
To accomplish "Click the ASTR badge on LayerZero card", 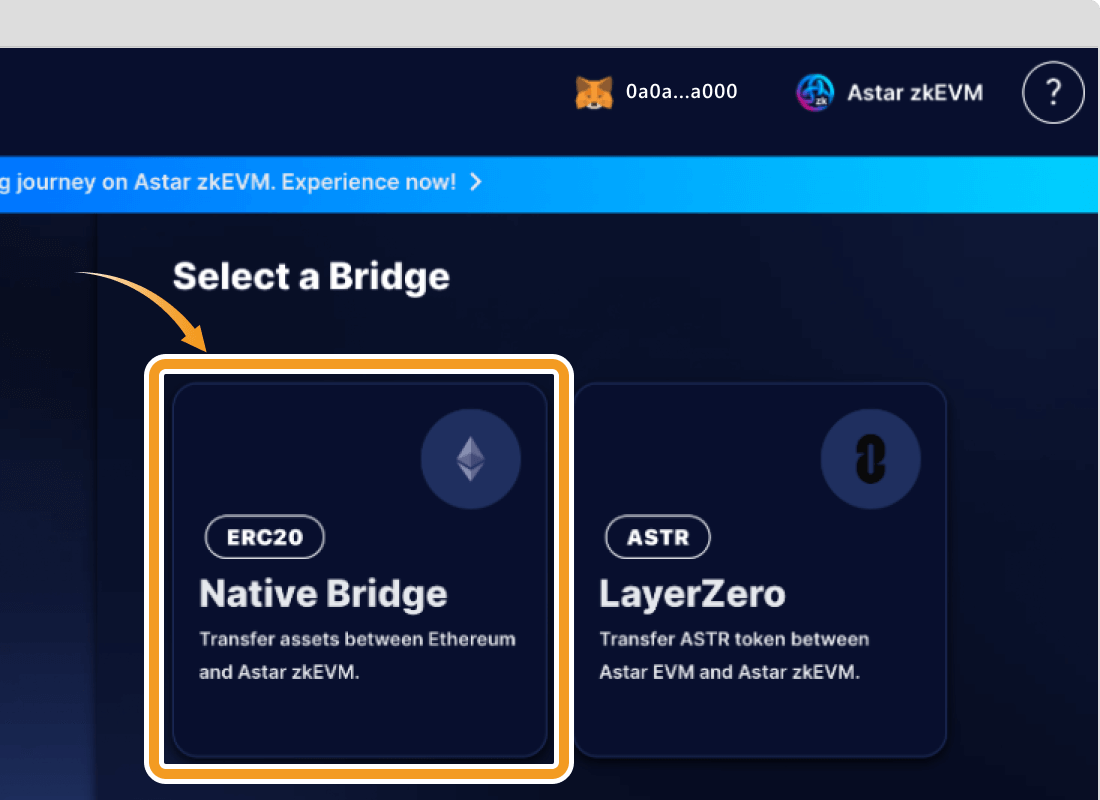I will pos(658,537).
